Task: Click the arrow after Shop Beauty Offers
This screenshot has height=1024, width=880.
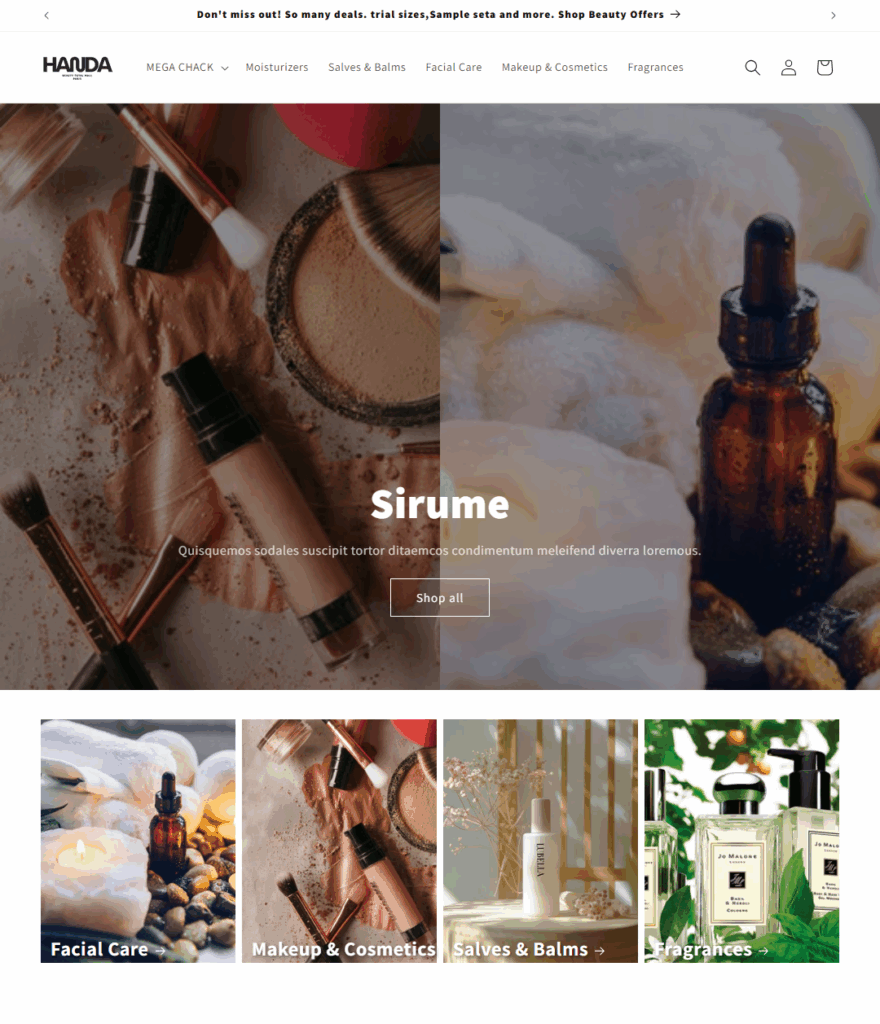Action: (675, 14)
